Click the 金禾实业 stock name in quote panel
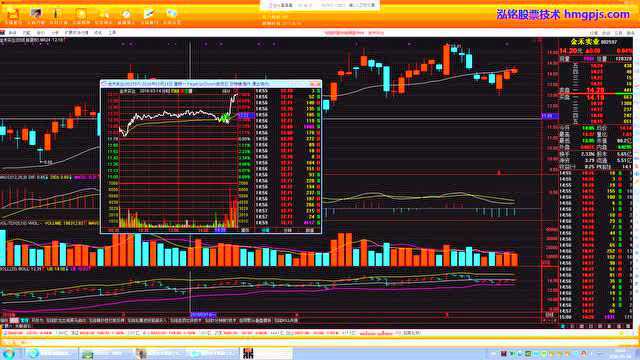The image size is (640, 360). pyautogui.click(x=584, y=42)
